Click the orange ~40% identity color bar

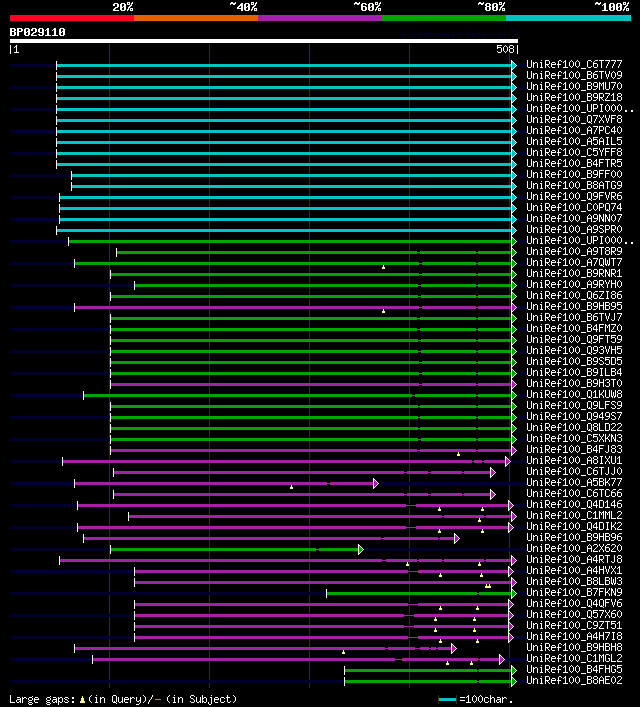tap(196, 18)
